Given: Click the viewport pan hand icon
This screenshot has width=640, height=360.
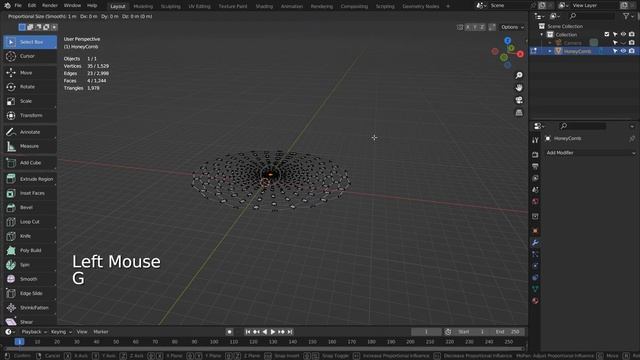Looking at the screenshot, I should [519, 88].
